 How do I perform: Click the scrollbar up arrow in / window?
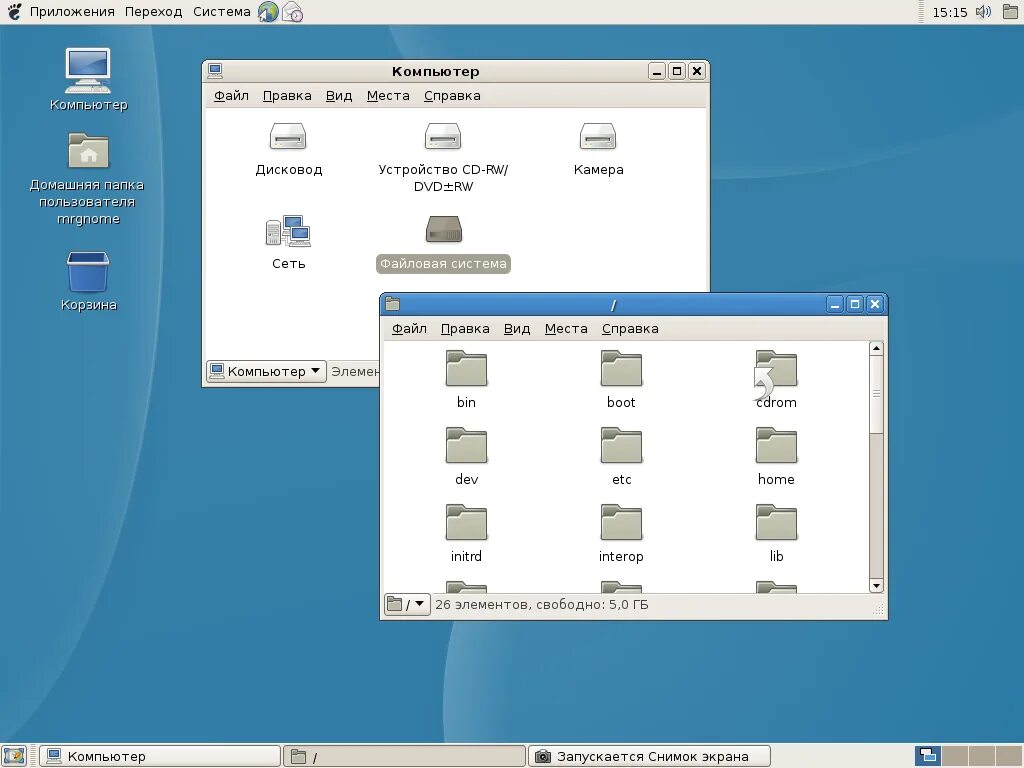[876, 348]
